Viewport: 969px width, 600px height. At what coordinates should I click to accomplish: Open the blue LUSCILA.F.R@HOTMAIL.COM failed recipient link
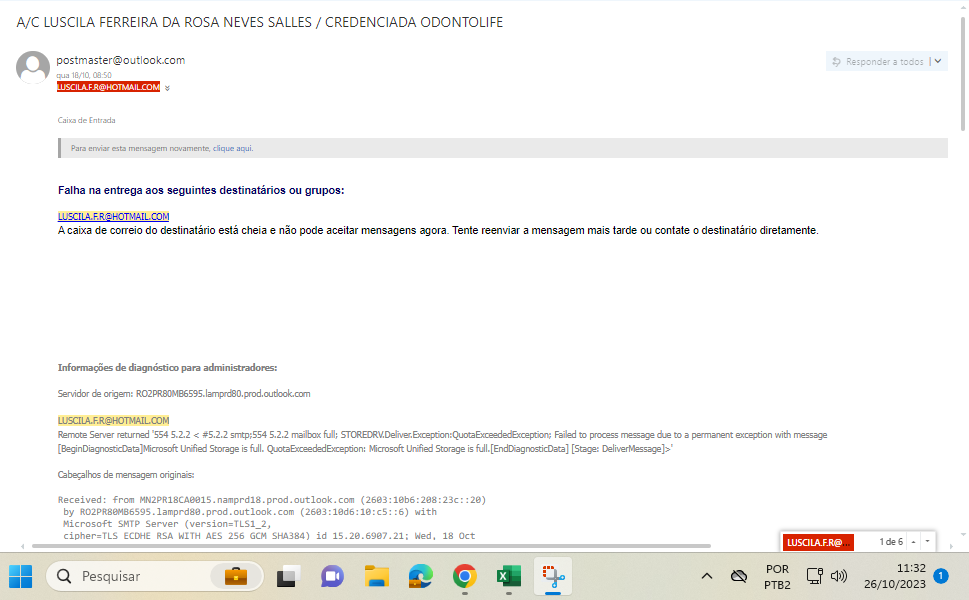pyautogui.click(x=113, y=216)
